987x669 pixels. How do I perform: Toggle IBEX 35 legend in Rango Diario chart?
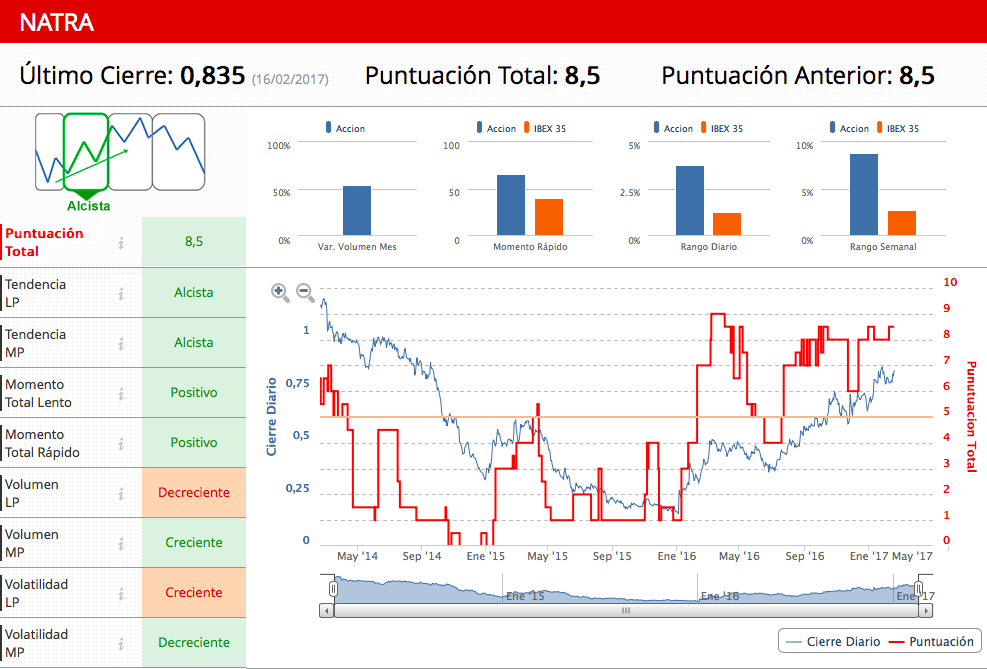pyautogui.click(x=722, y=128)
